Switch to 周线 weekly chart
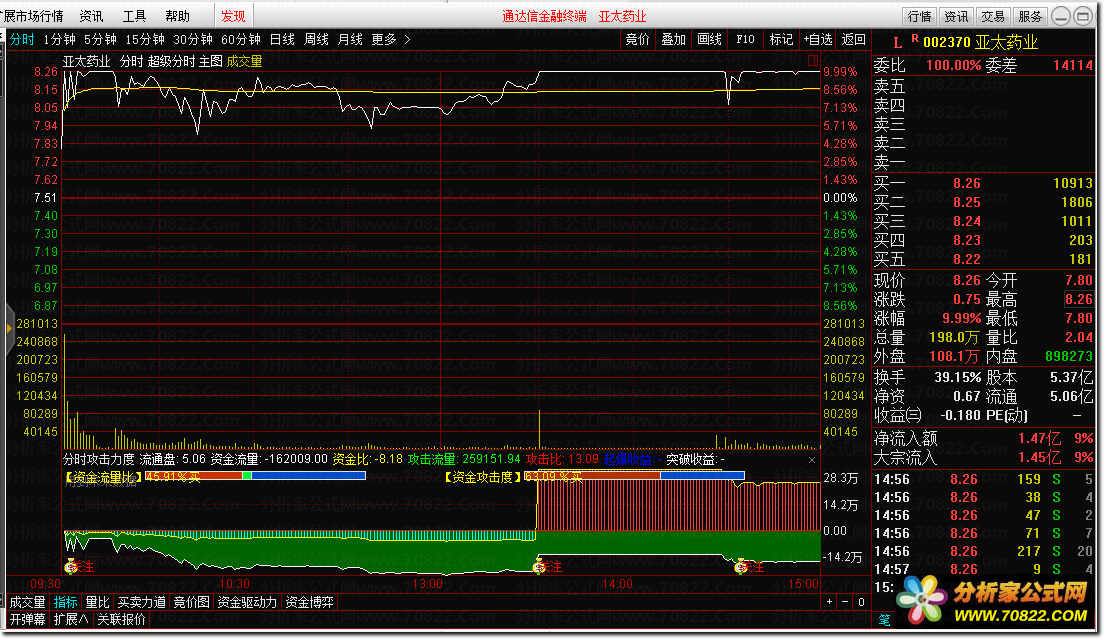 (x=316, y=40)
